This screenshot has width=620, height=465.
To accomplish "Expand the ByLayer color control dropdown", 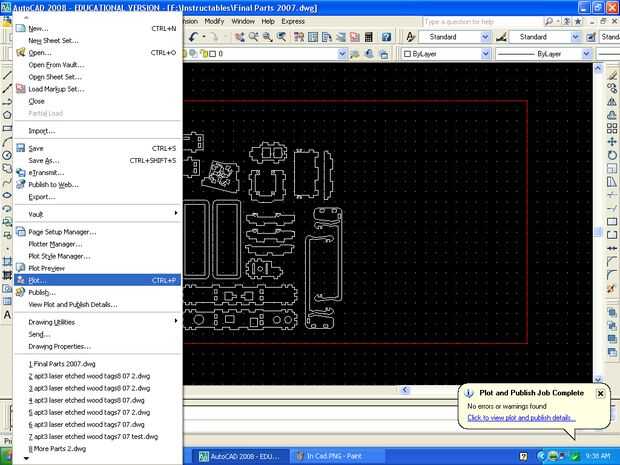I will coord(486,53).
